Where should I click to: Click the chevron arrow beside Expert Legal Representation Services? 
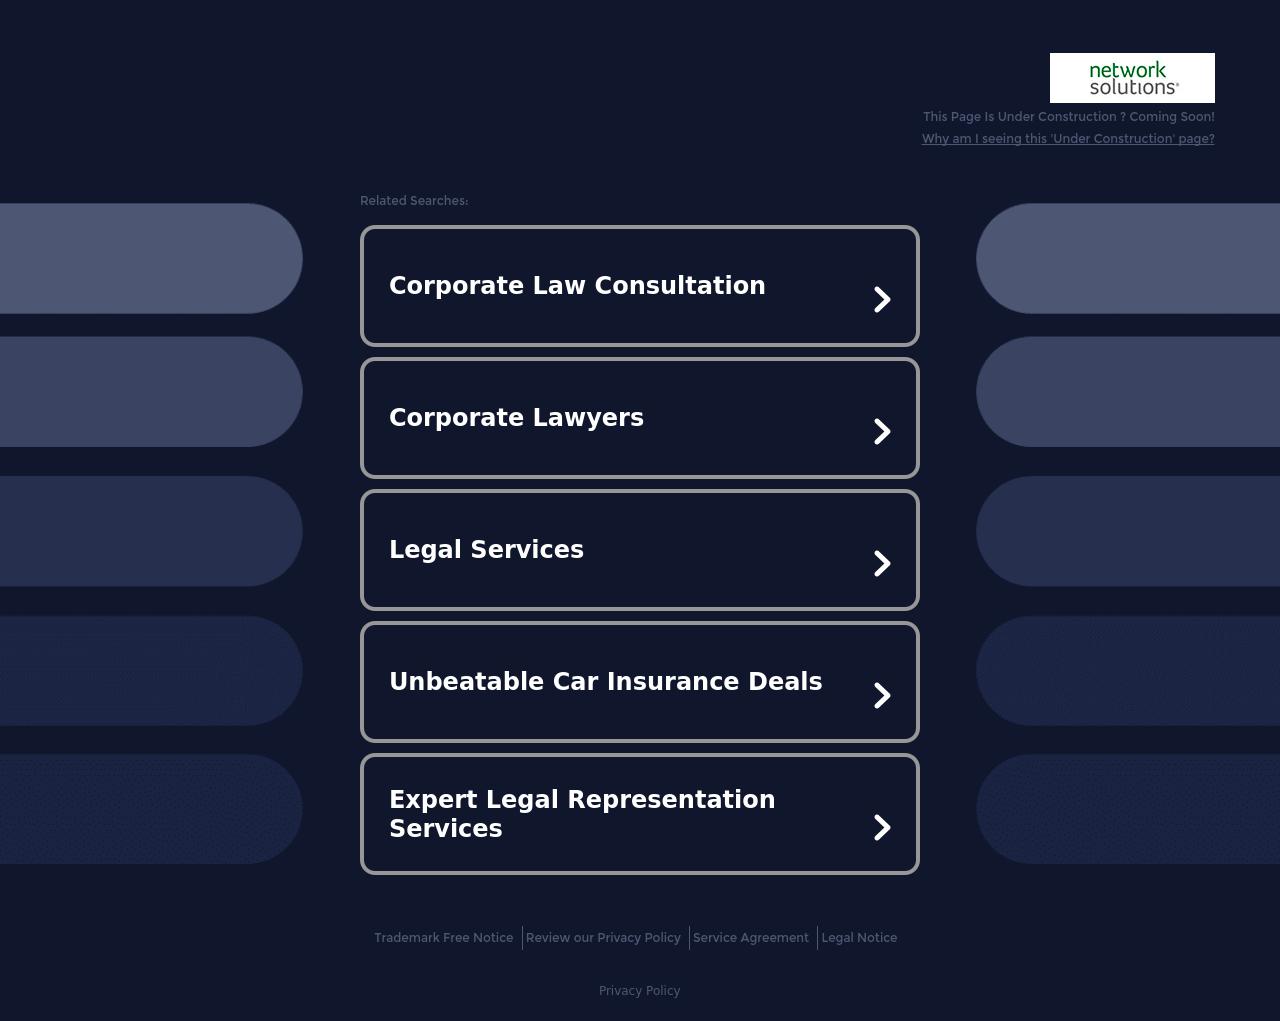coord(883,827)
